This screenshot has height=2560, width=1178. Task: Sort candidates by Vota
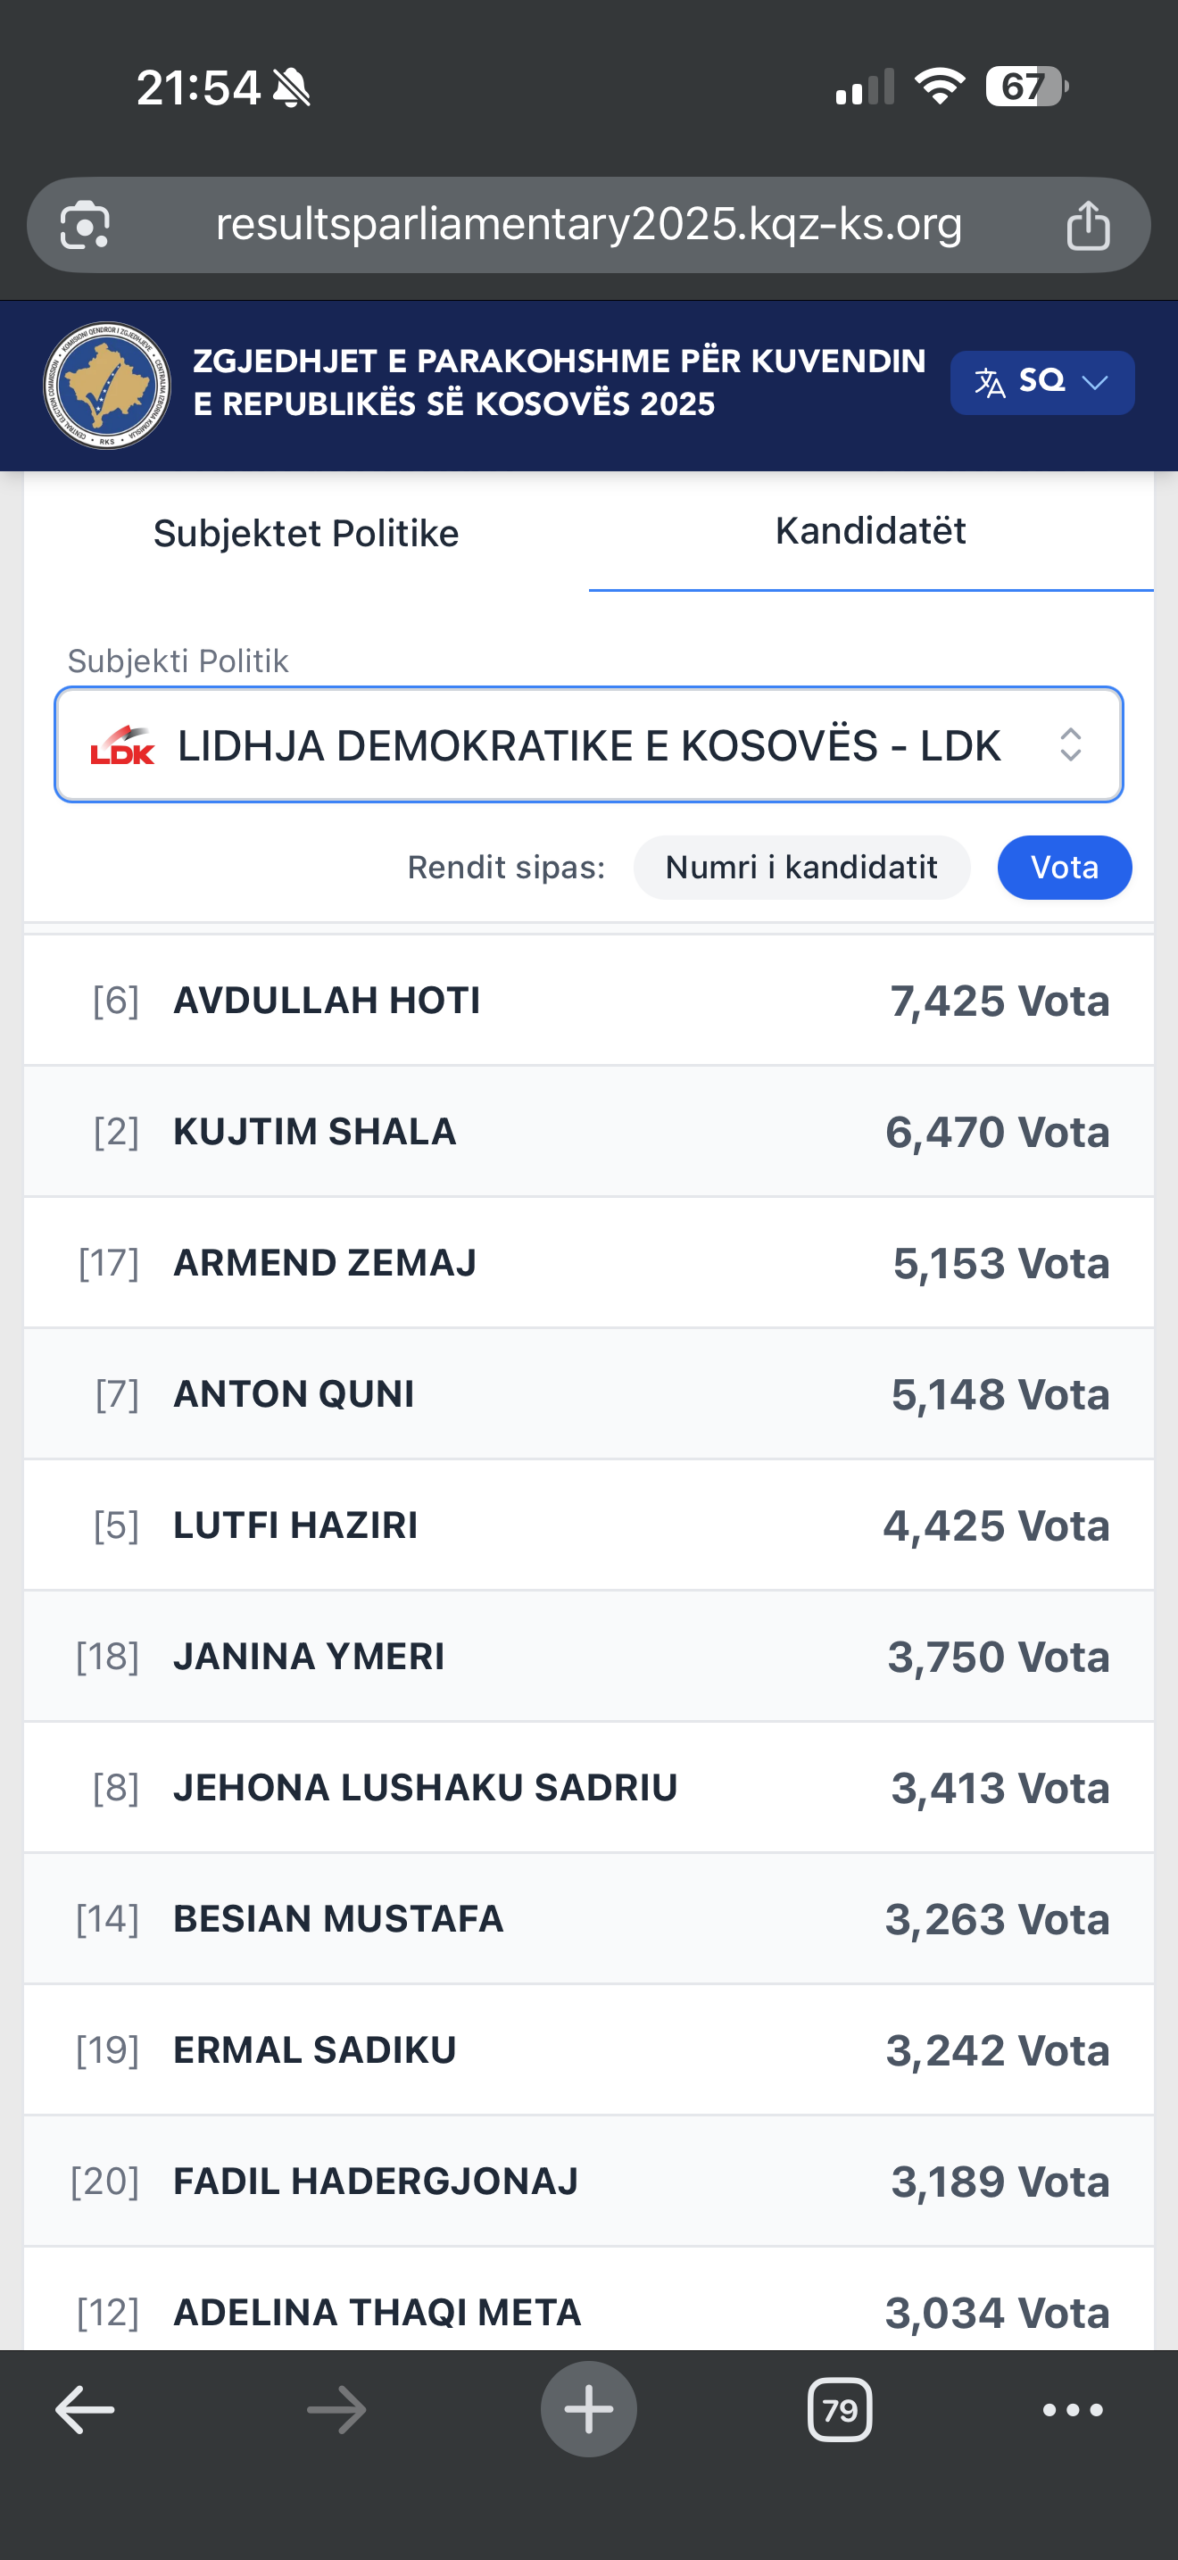(1064, 867)
